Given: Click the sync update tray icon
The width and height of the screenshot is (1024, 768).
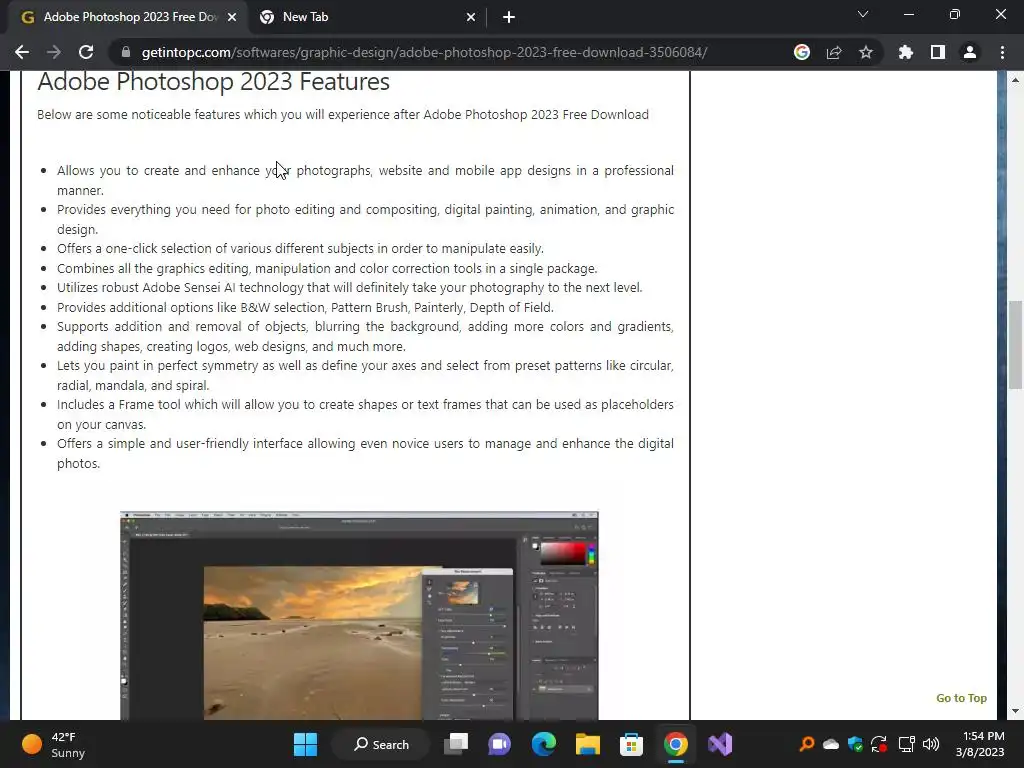Looking at the screenshot, I should tap(879, 744).
